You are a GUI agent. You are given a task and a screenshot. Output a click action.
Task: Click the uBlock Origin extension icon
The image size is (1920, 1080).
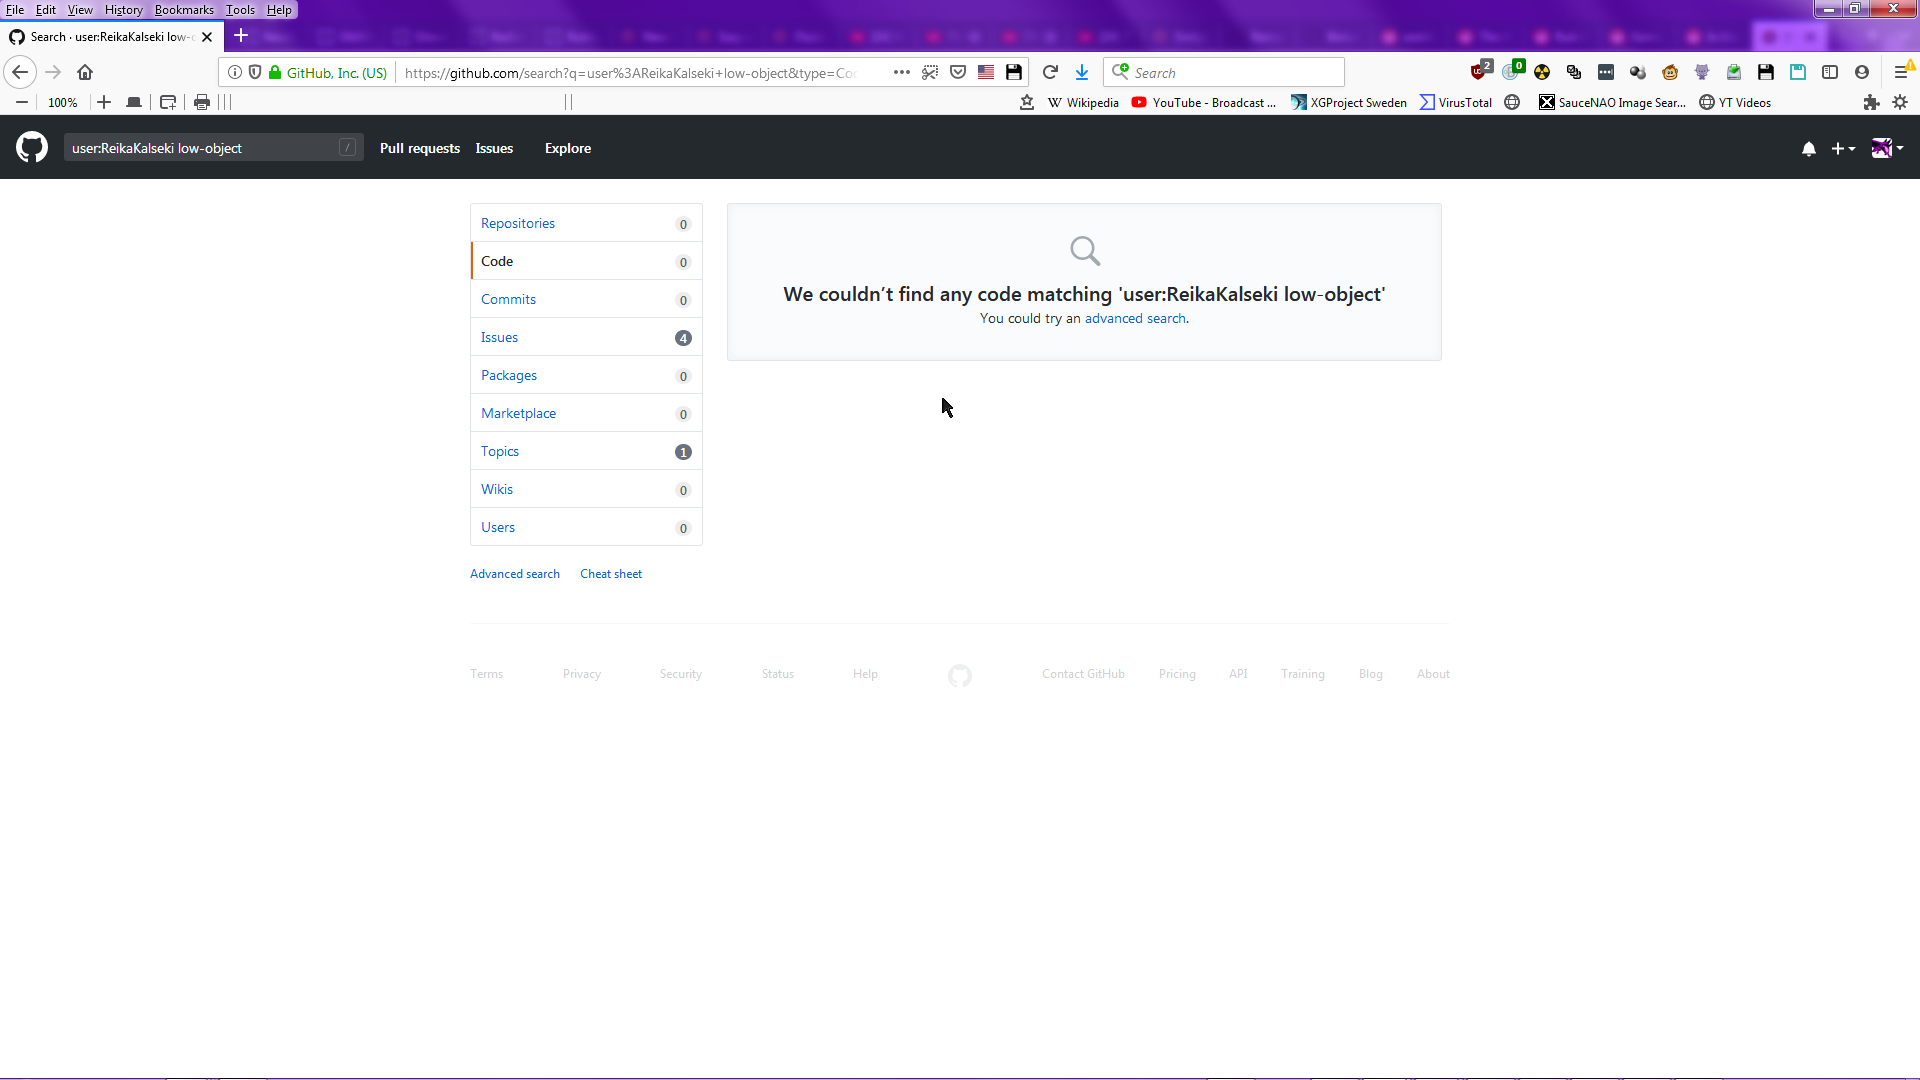(x=1480, y=72)
